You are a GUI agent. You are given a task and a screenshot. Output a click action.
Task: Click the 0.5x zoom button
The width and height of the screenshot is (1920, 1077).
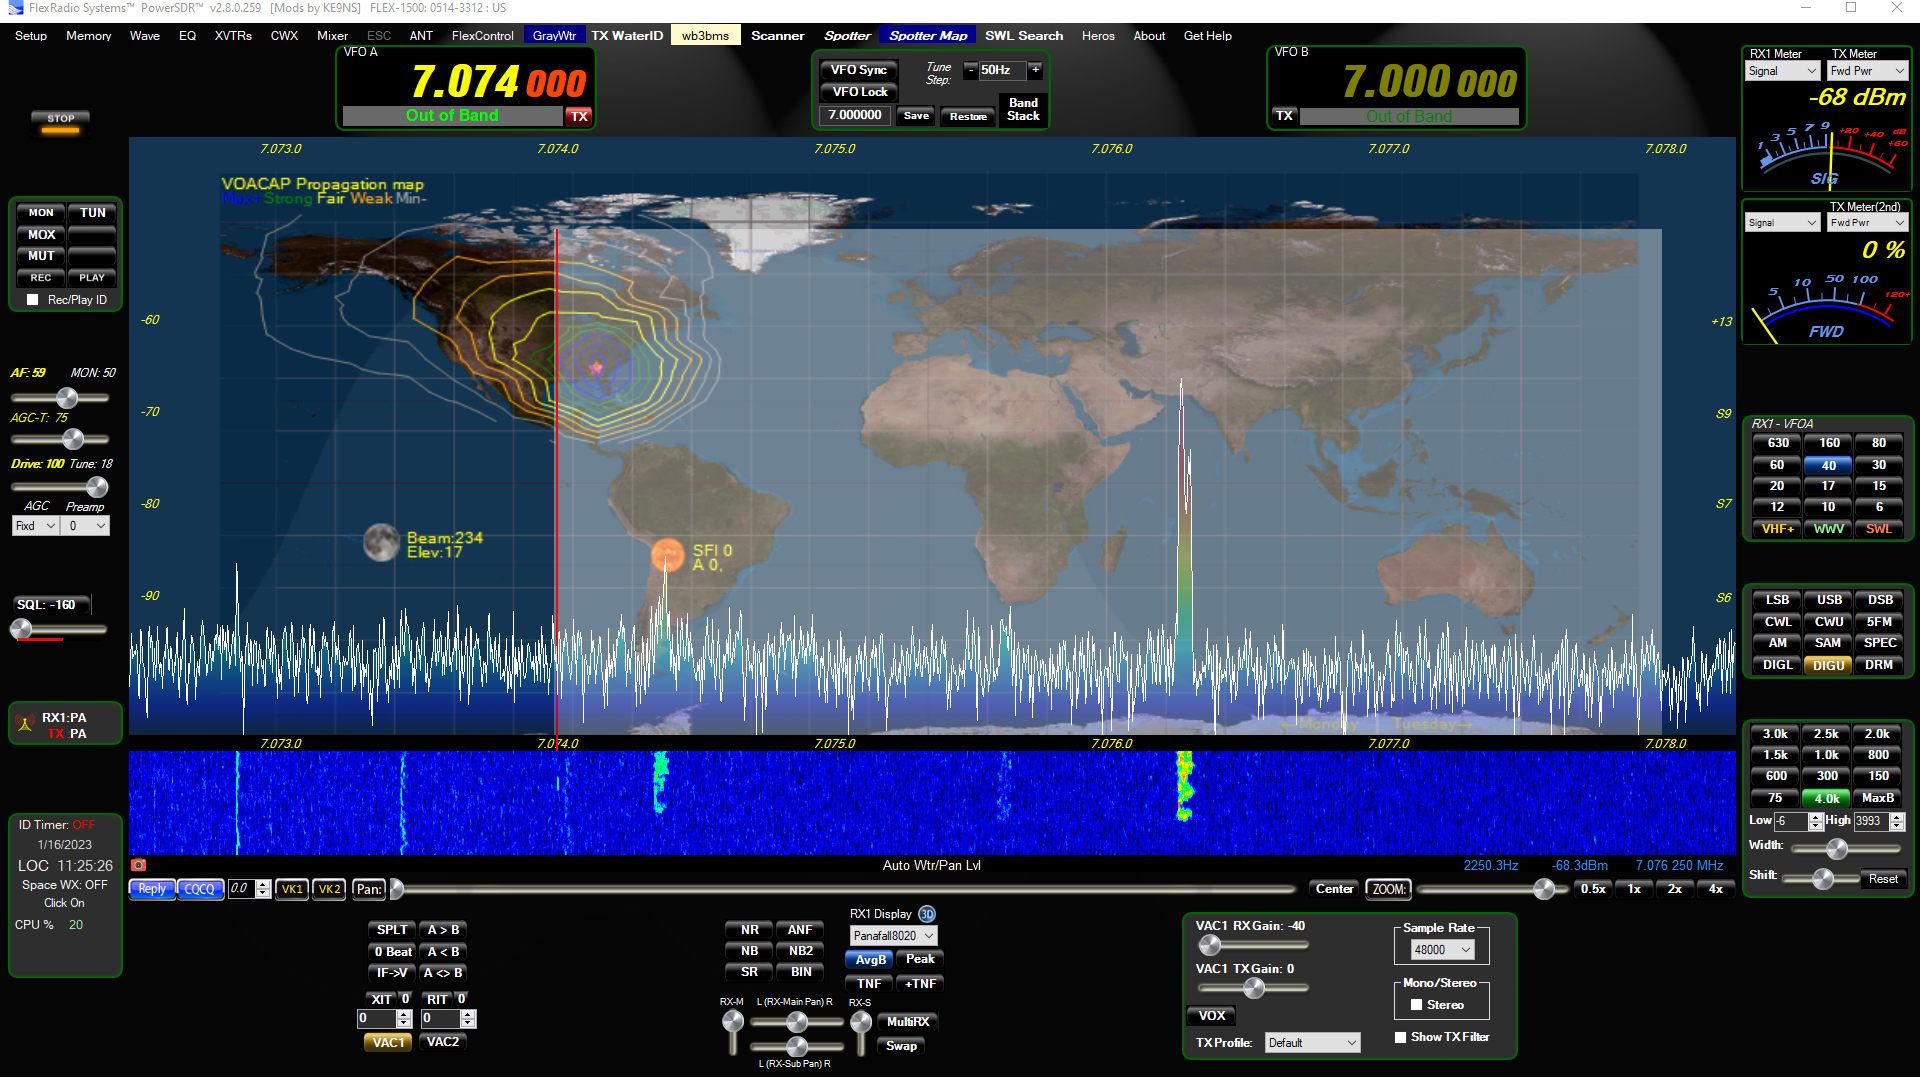[1593, 889]
